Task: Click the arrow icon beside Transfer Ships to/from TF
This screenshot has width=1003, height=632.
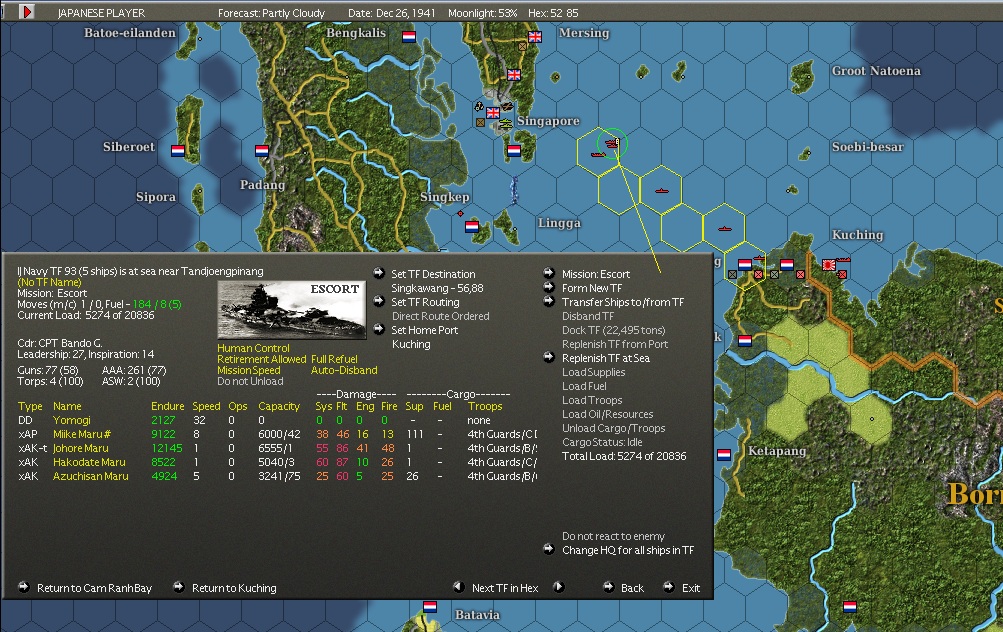Action: pyautogui.click(x=549, y=301)
